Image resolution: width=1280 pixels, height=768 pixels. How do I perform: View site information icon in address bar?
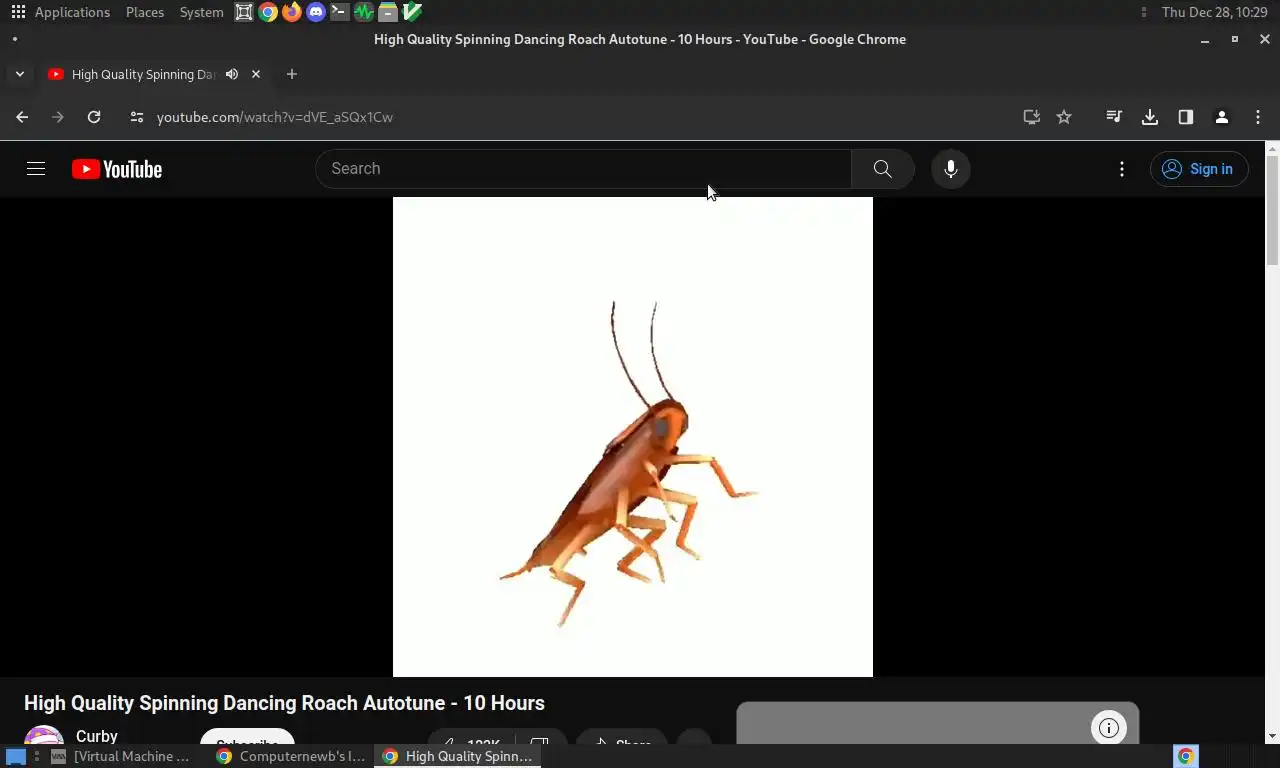(x=137, y=117)
